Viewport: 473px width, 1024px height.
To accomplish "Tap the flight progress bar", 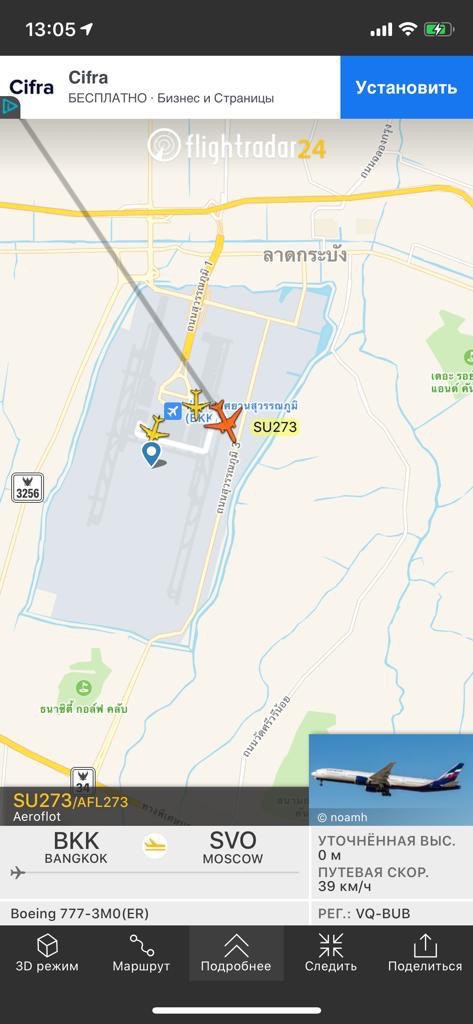I will click(155, 872).
